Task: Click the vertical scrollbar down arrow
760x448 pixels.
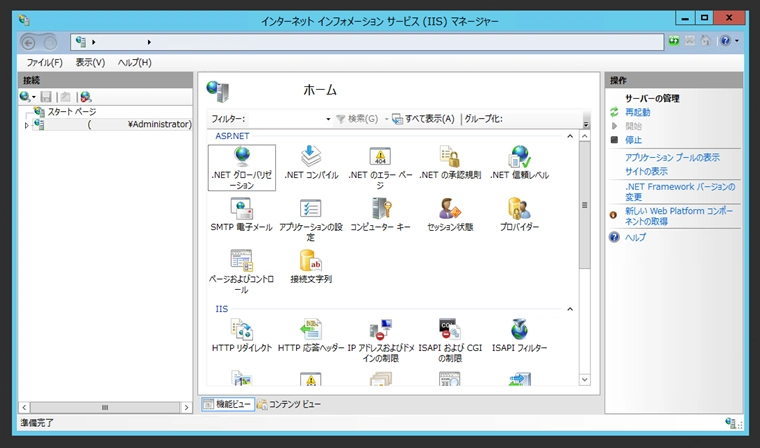Action: coord(585,380)
